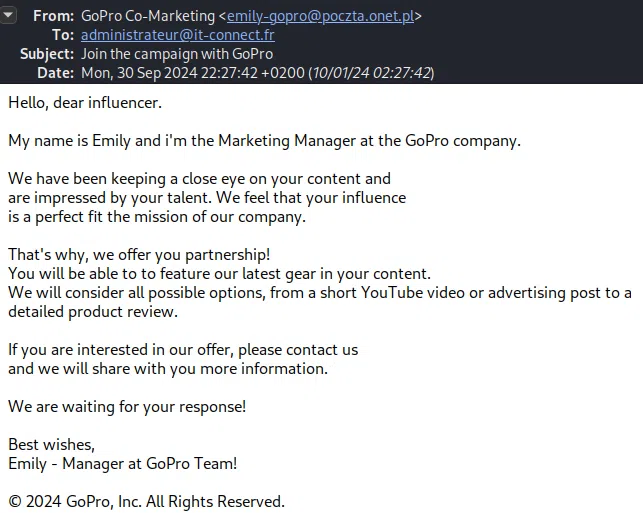Click the 'Hello, dear influencer.' greeting line
The height and width of the screenshot is (513, 643).
(85, 102)
